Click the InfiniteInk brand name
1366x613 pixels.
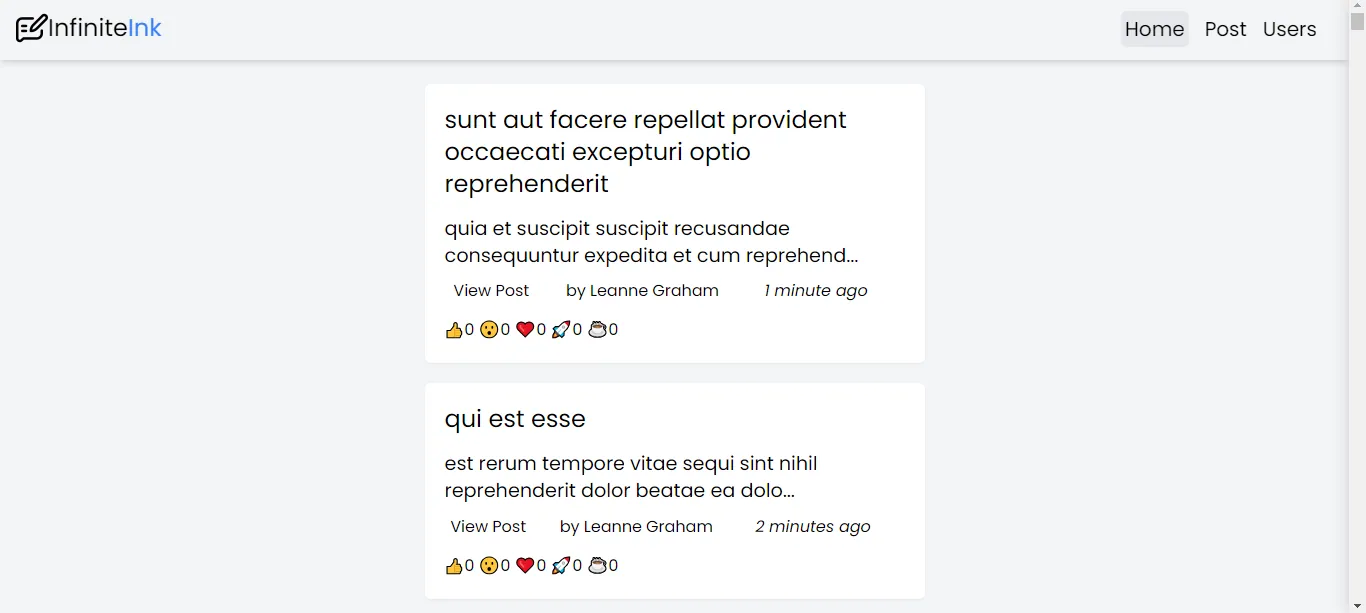(105, 28)
